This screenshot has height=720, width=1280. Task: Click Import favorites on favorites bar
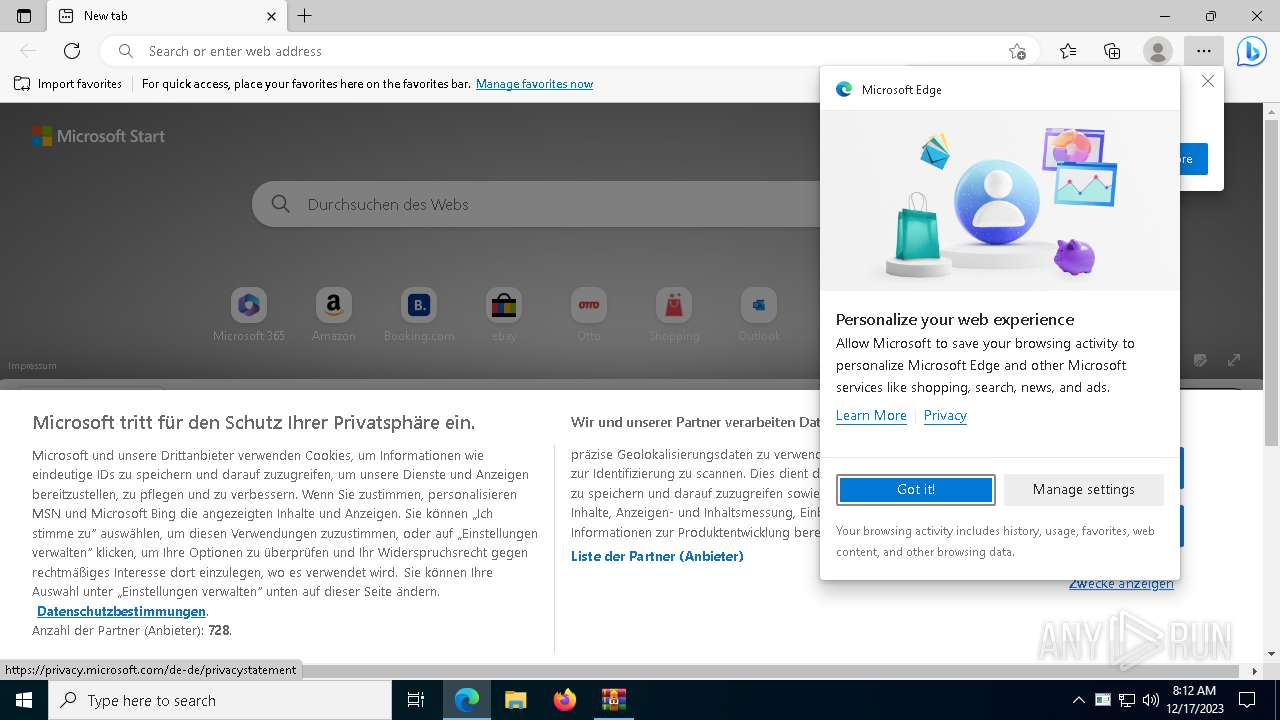pyautogui.click(x=68, y=84)
